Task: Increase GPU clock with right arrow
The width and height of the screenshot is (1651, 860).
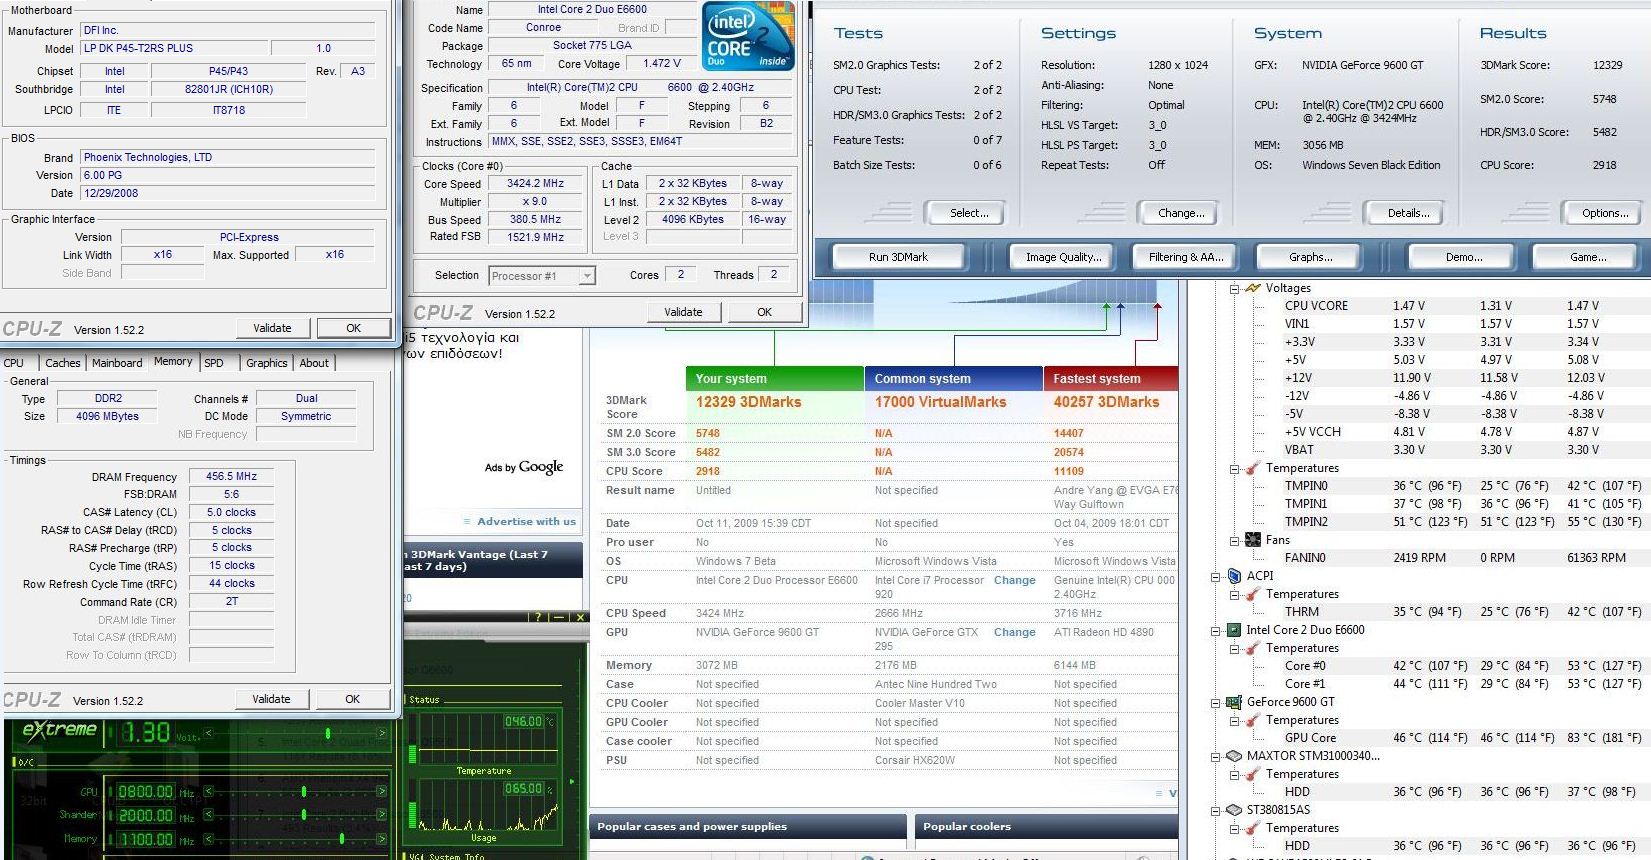Action: click(x=382, y=791)
